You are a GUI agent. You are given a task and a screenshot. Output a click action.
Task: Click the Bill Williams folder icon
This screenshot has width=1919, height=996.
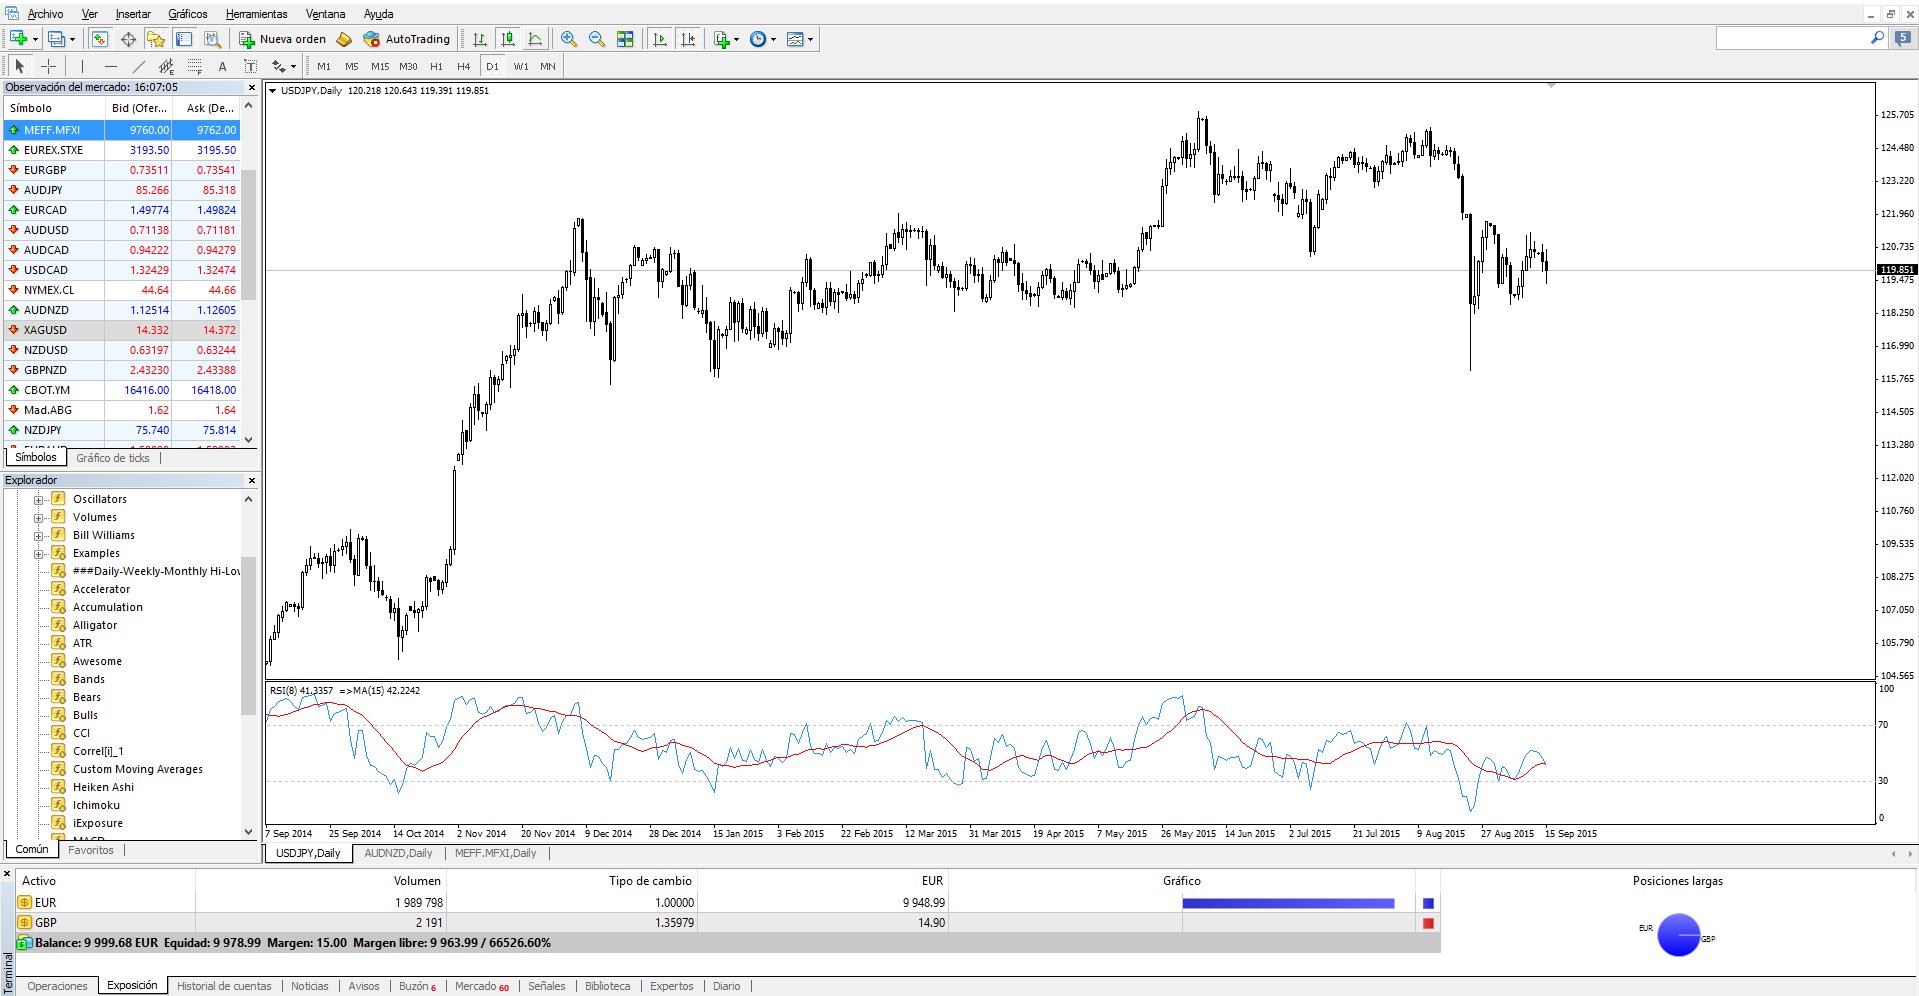click(59, 535)
